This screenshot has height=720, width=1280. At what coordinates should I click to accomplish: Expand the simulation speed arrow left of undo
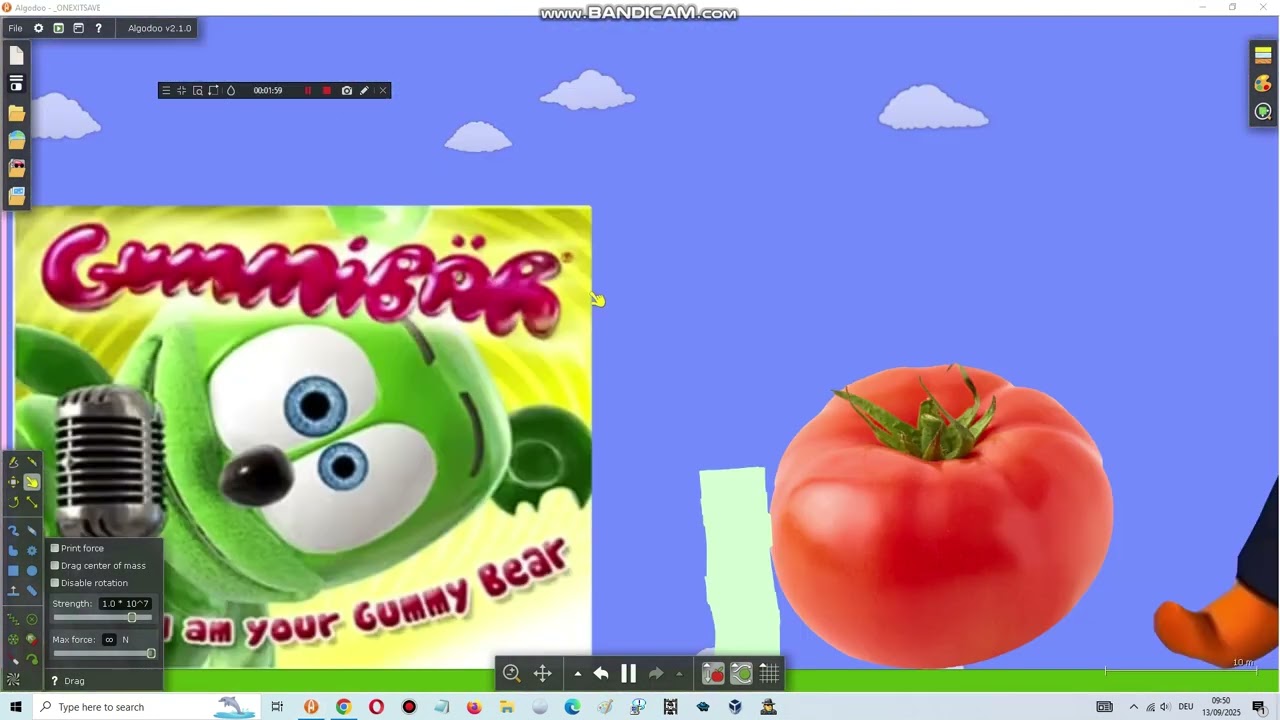(577, 674)
